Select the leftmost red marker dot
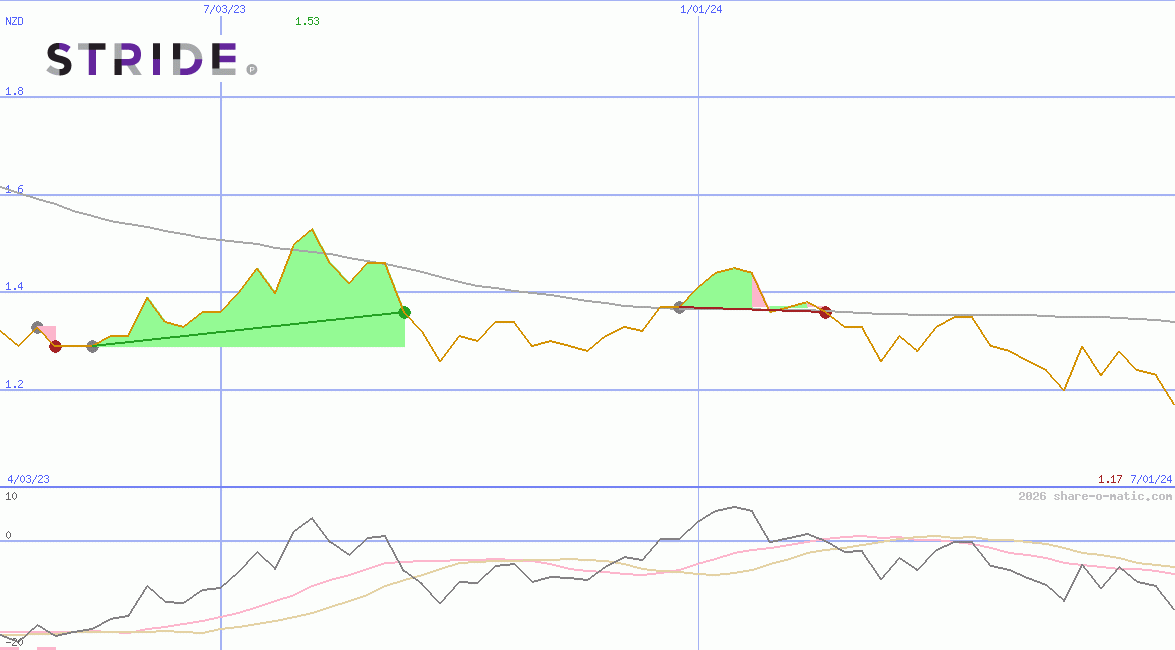 coord(55,346)
